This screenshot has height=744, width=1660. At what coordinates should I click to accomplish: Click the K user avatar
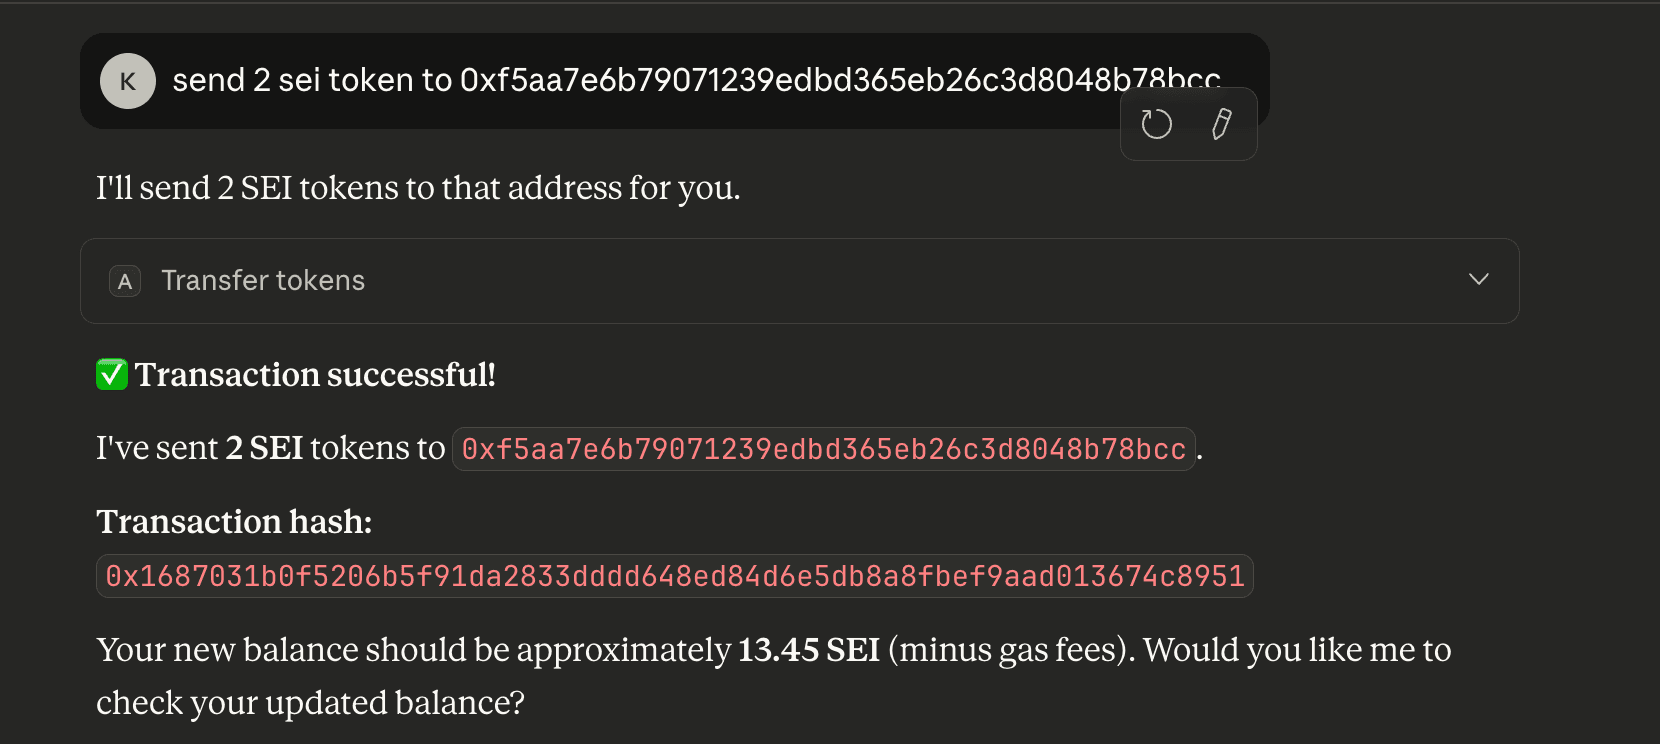click(x=127, y=81)
